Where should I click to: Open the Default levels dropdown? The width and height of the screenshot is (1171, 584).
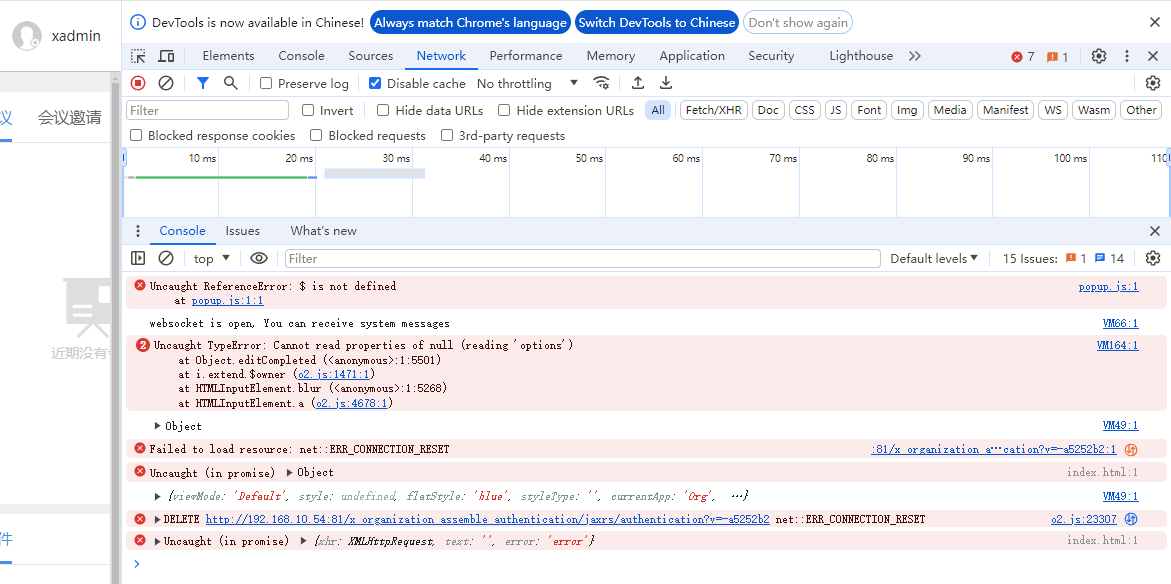coord(934,258)
